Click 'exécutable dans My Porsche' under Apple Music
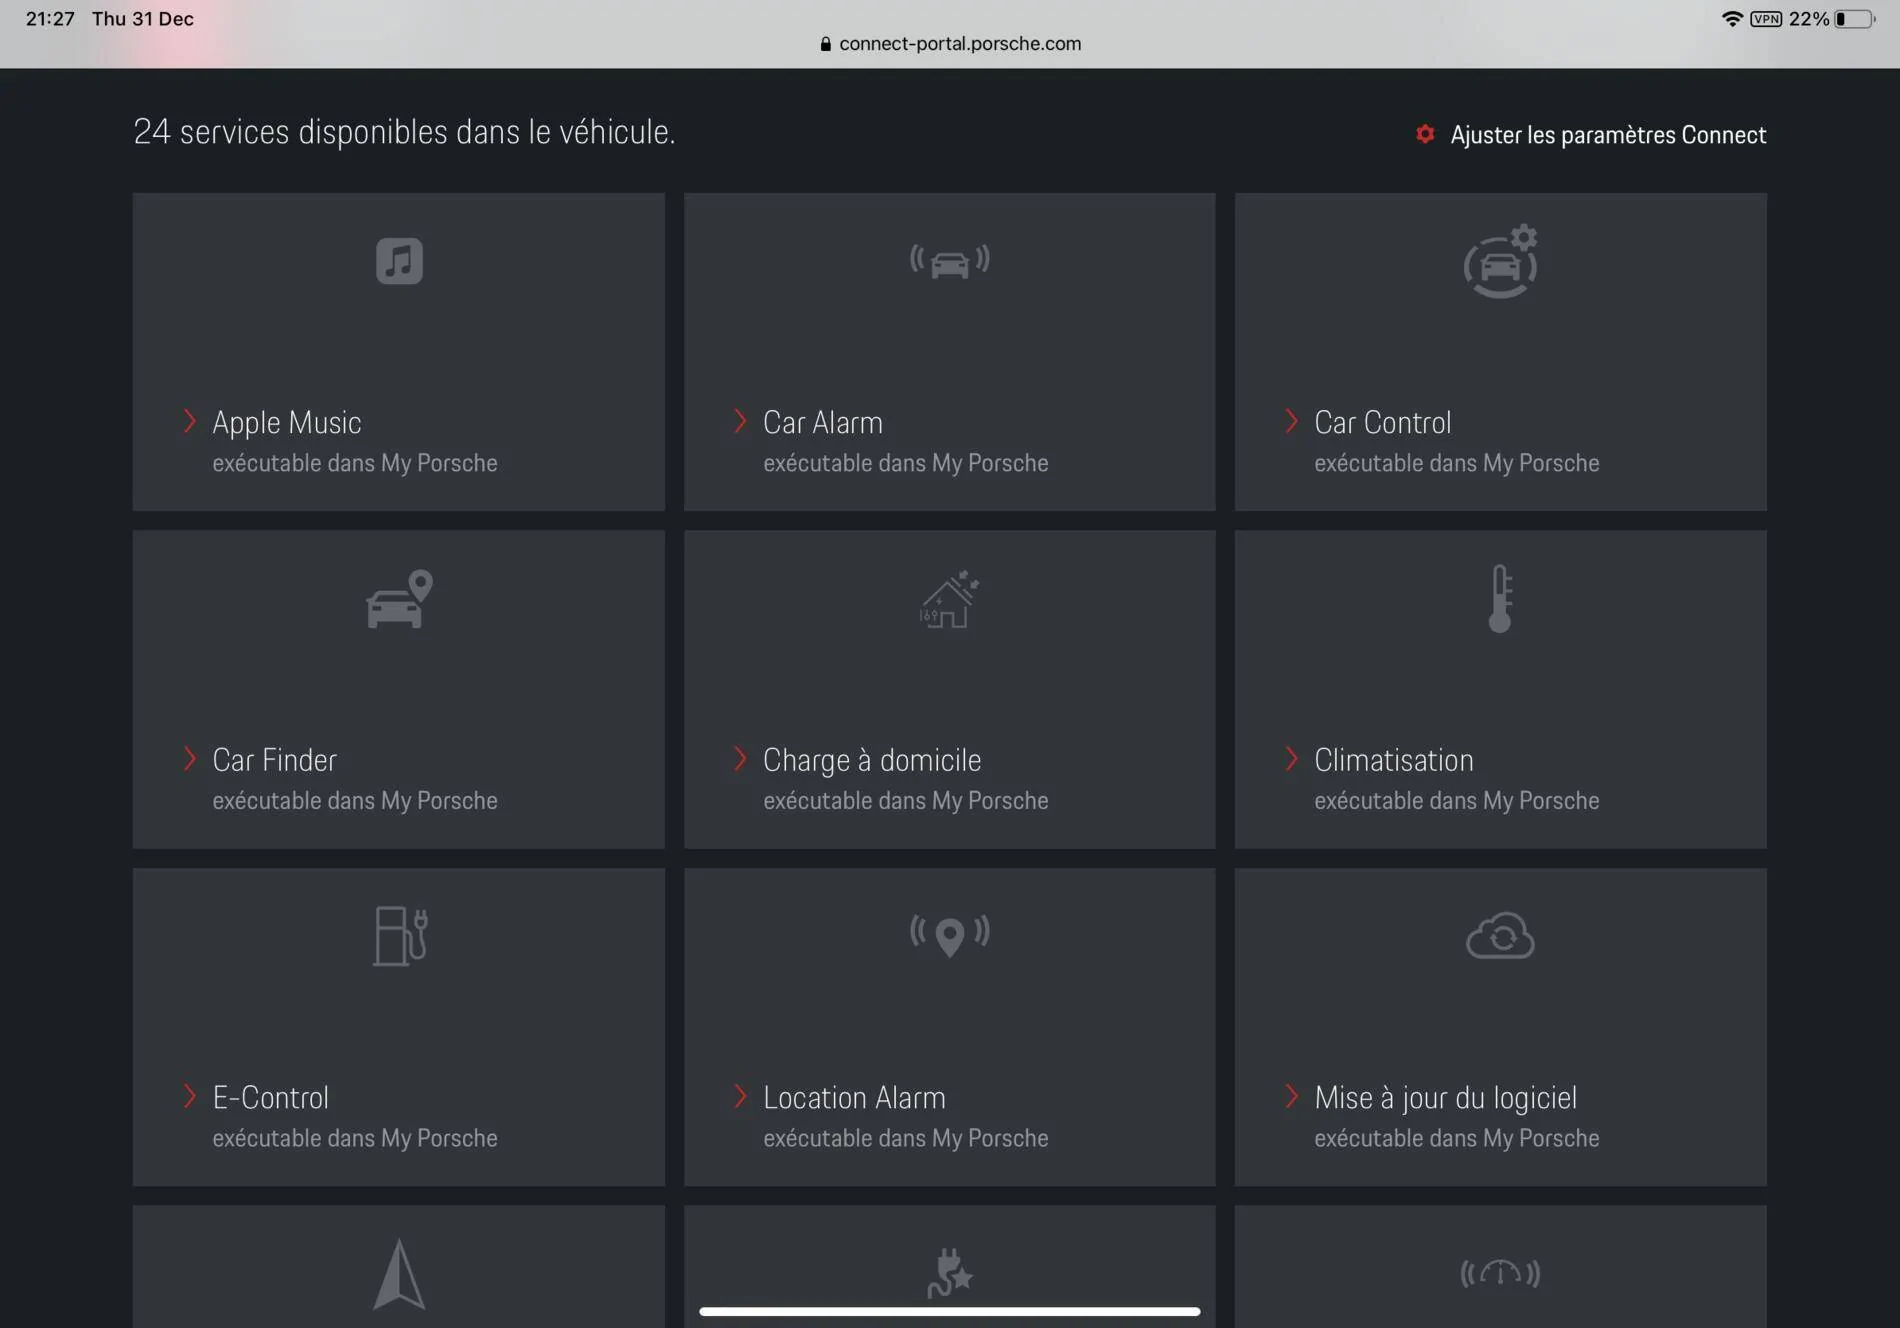1900x1328 pixels. [355, 463]
